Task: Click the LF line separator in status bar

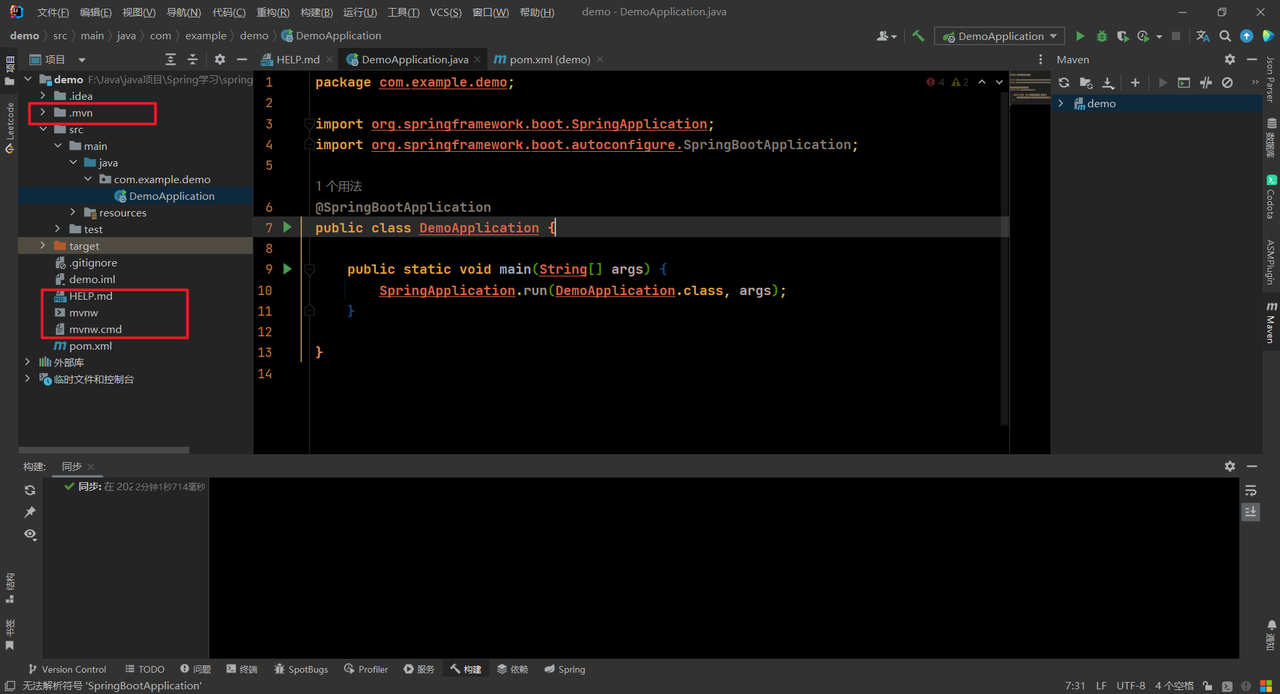Action: click(1101, 686)
